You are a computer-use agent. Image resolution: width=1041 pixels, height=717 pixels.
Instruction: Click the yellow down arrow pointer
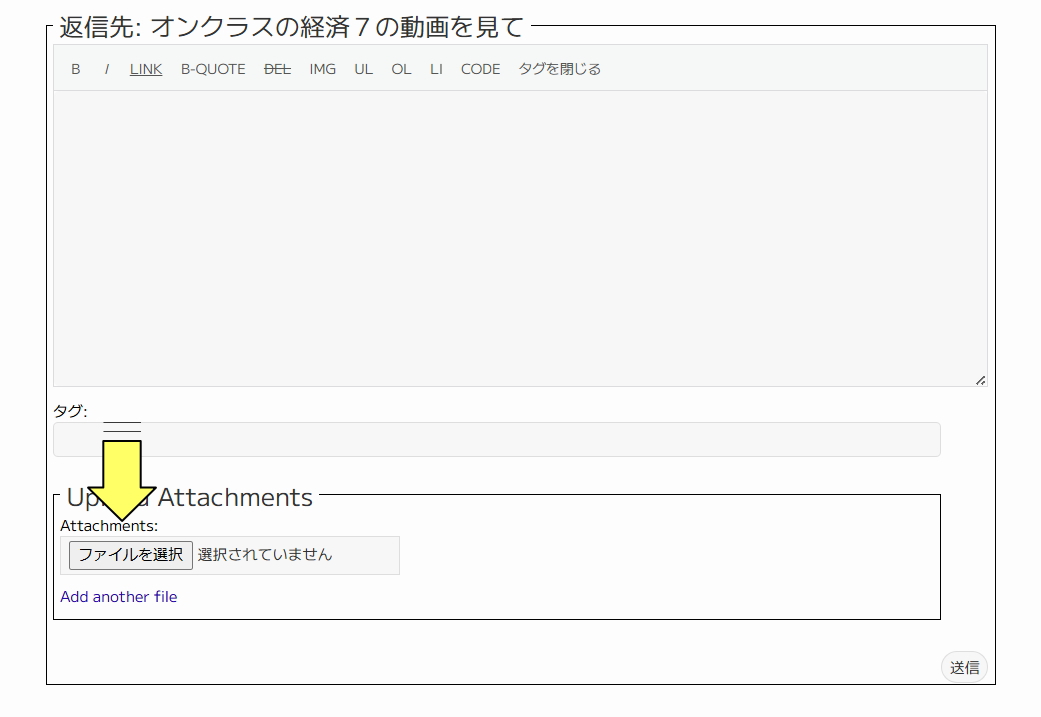[122, 475]
